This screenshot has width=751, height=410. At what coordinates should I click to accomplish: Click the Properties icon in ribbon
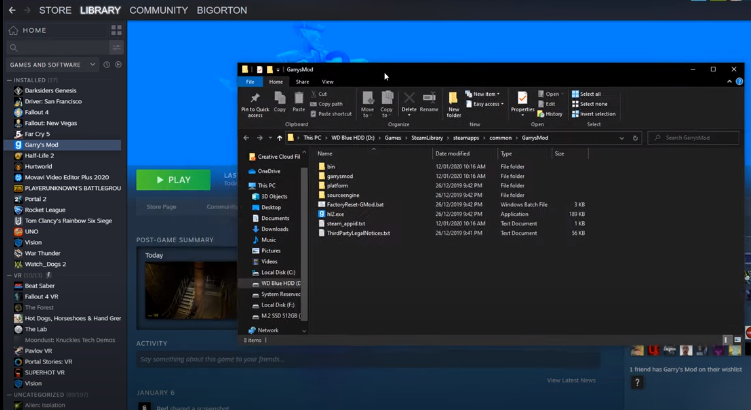[x=522, y=102]
